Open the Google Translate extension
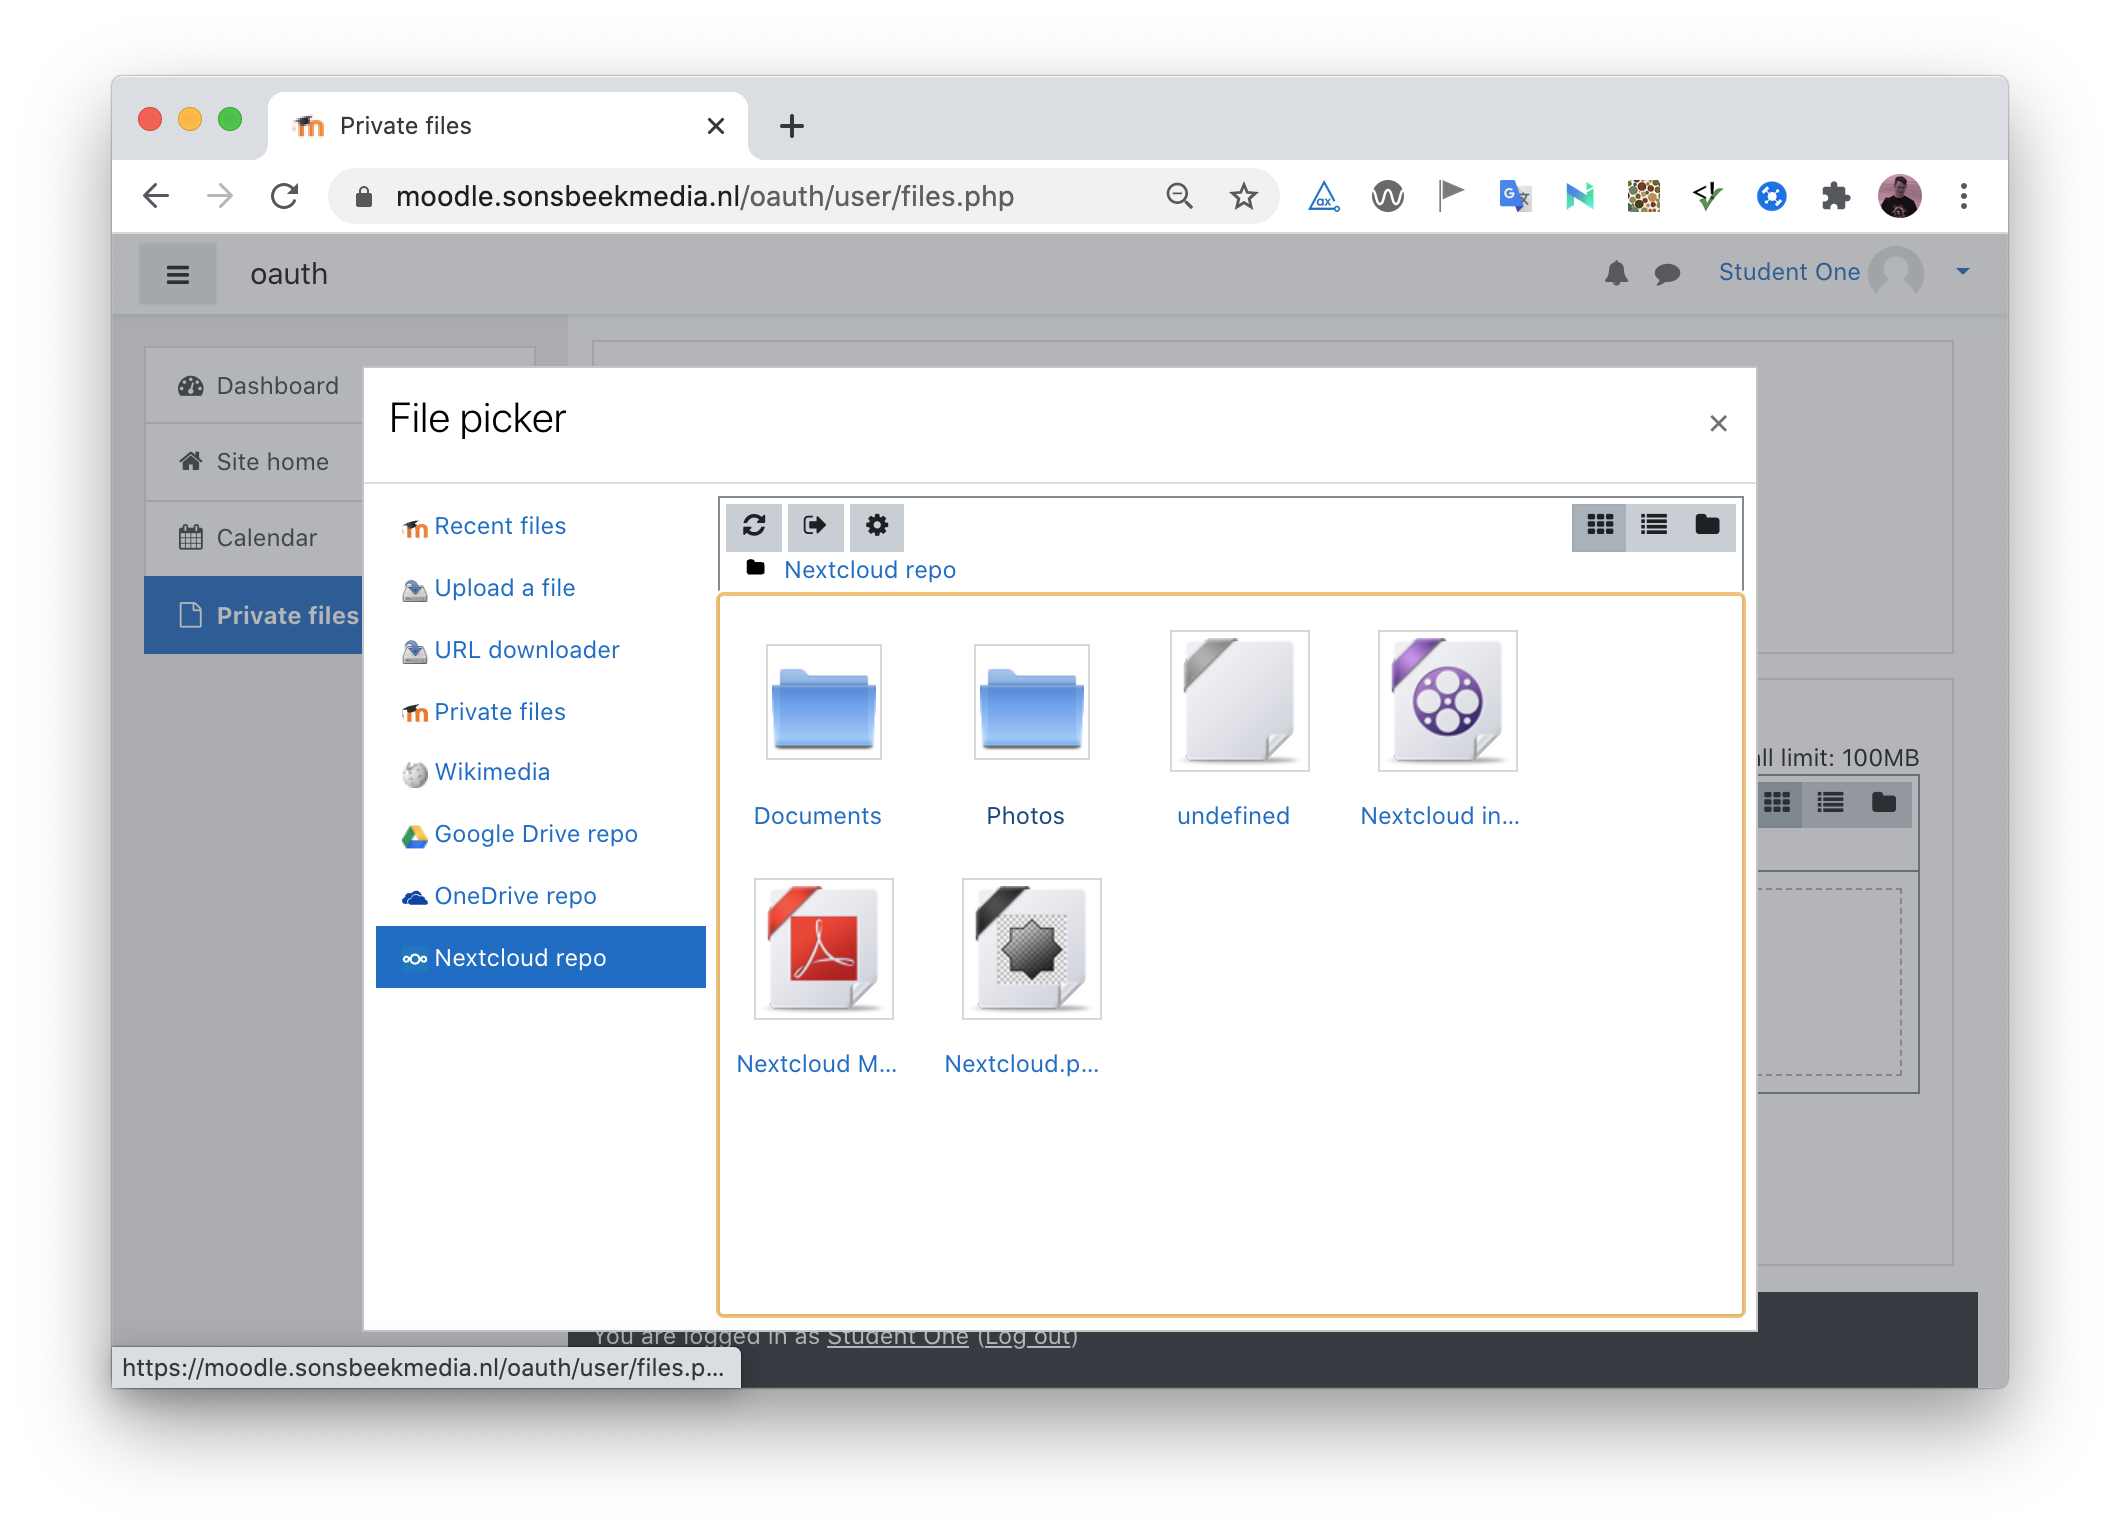The width and height of the screenshot is (2120, 1536). pyautogui.click(x=1515, y=196)
